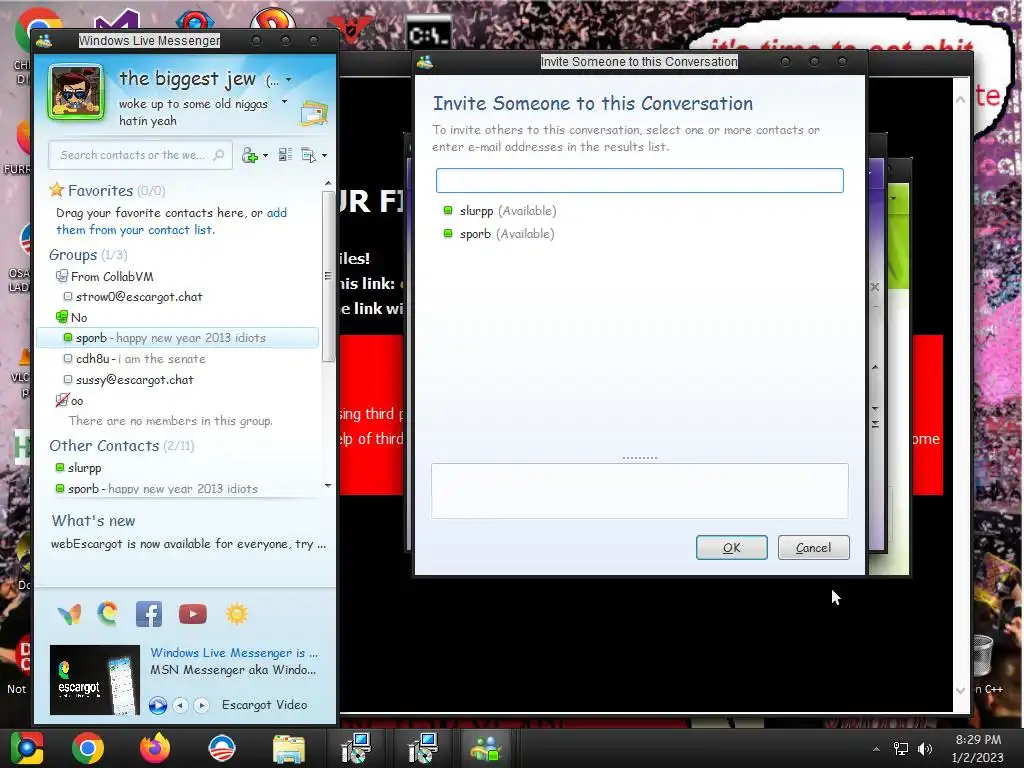Click the contact list scrollbar thumb

tap(328, 274)
